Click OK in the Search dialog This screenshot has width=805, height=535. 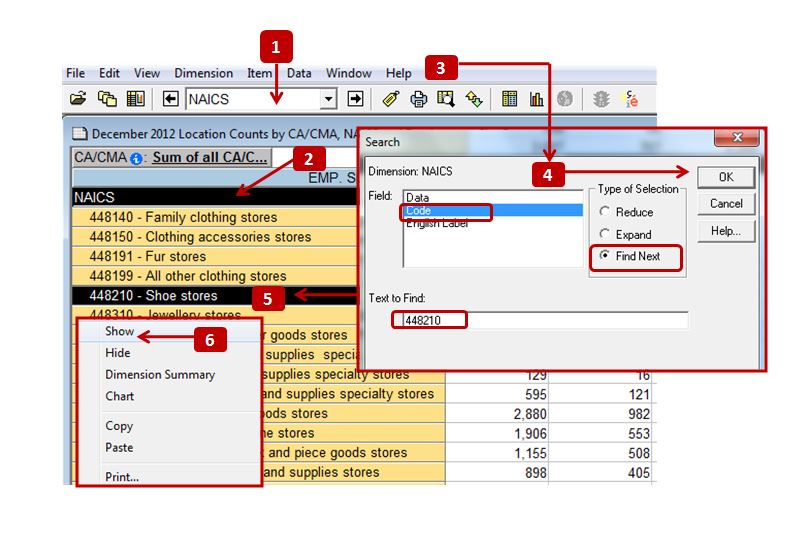pos(726,177)
